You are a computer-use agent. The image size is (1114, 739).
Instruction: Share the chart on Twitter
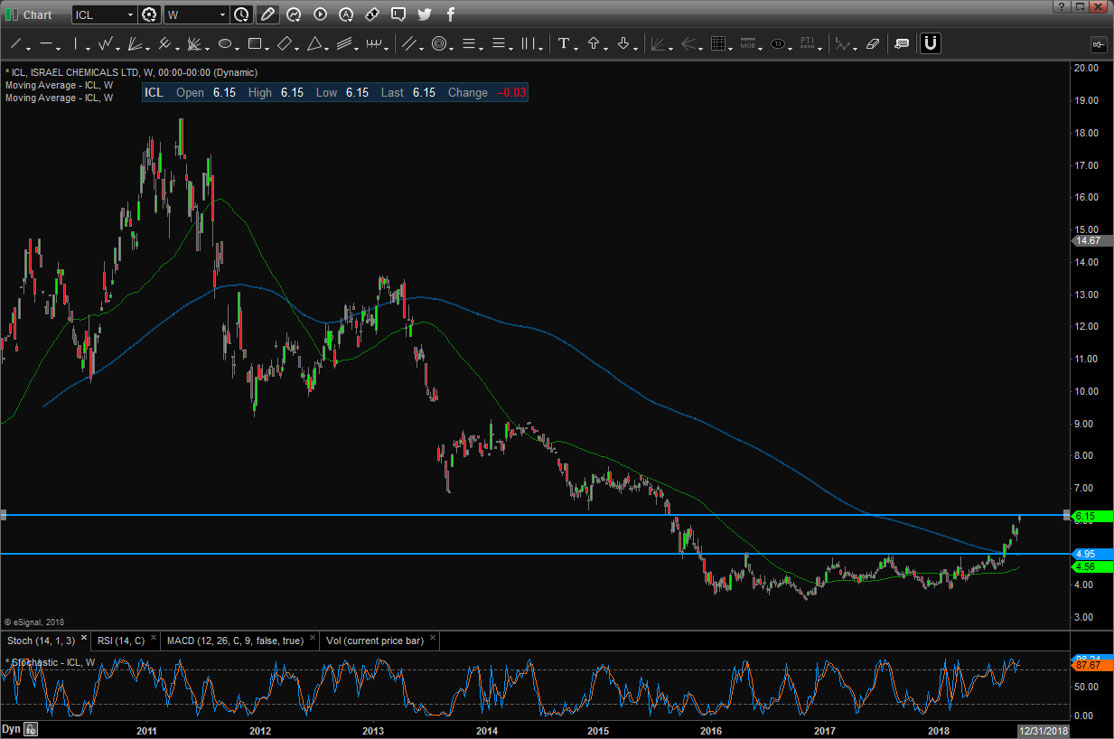pos(424,14)
